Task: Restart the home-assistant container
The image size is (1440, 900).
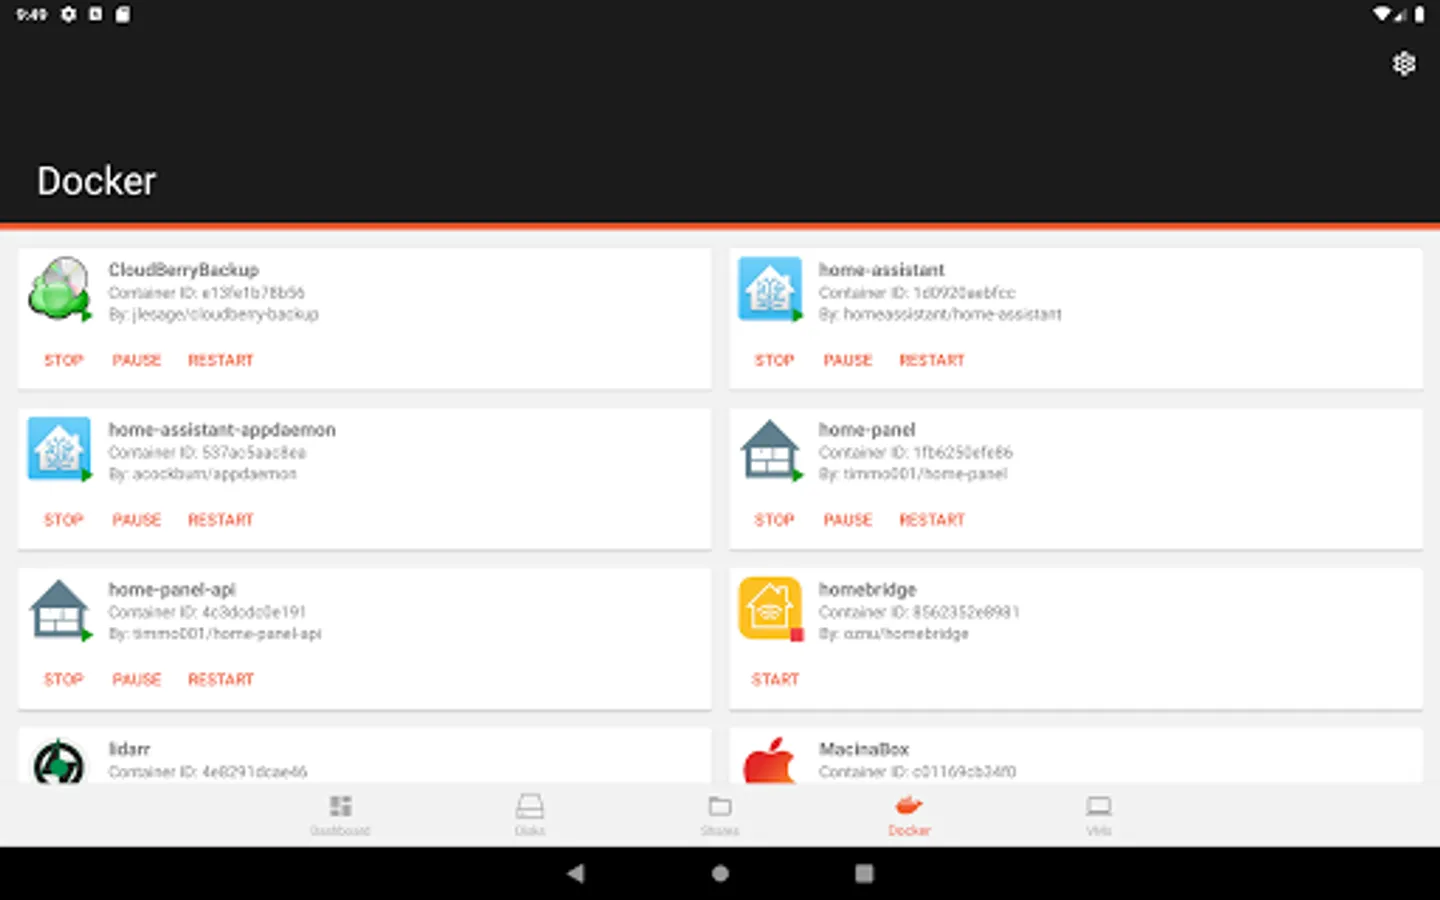Action: point(932,360)
